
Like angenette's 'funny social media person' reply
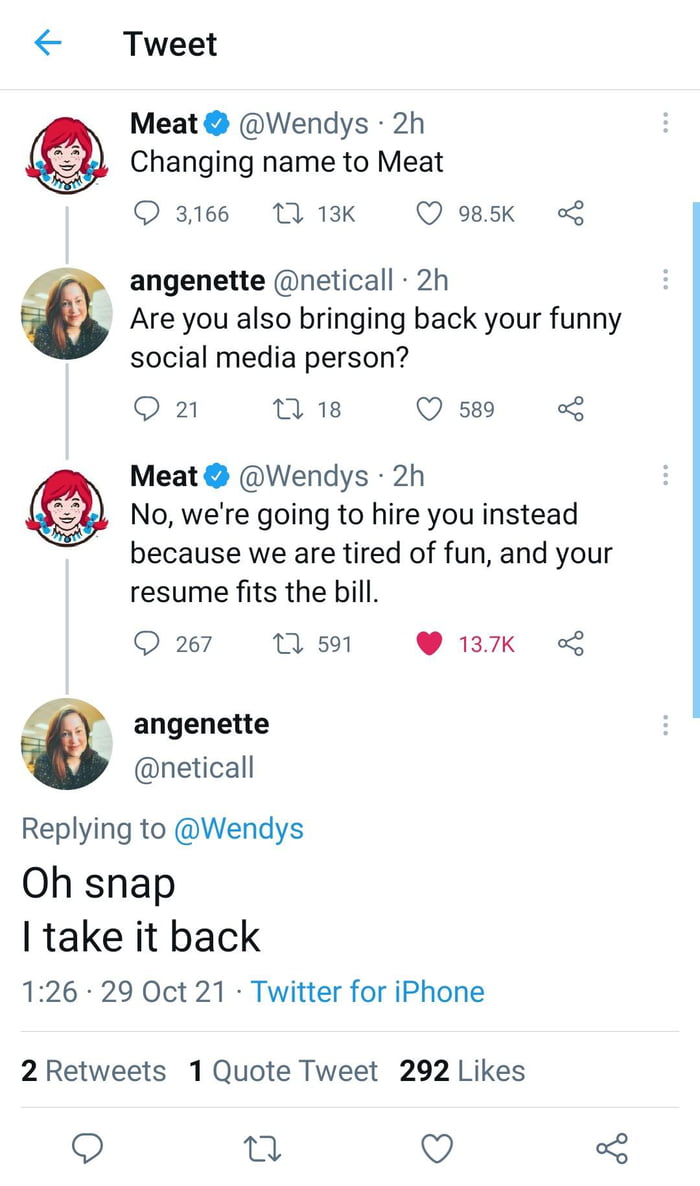(x=429, y=409)
